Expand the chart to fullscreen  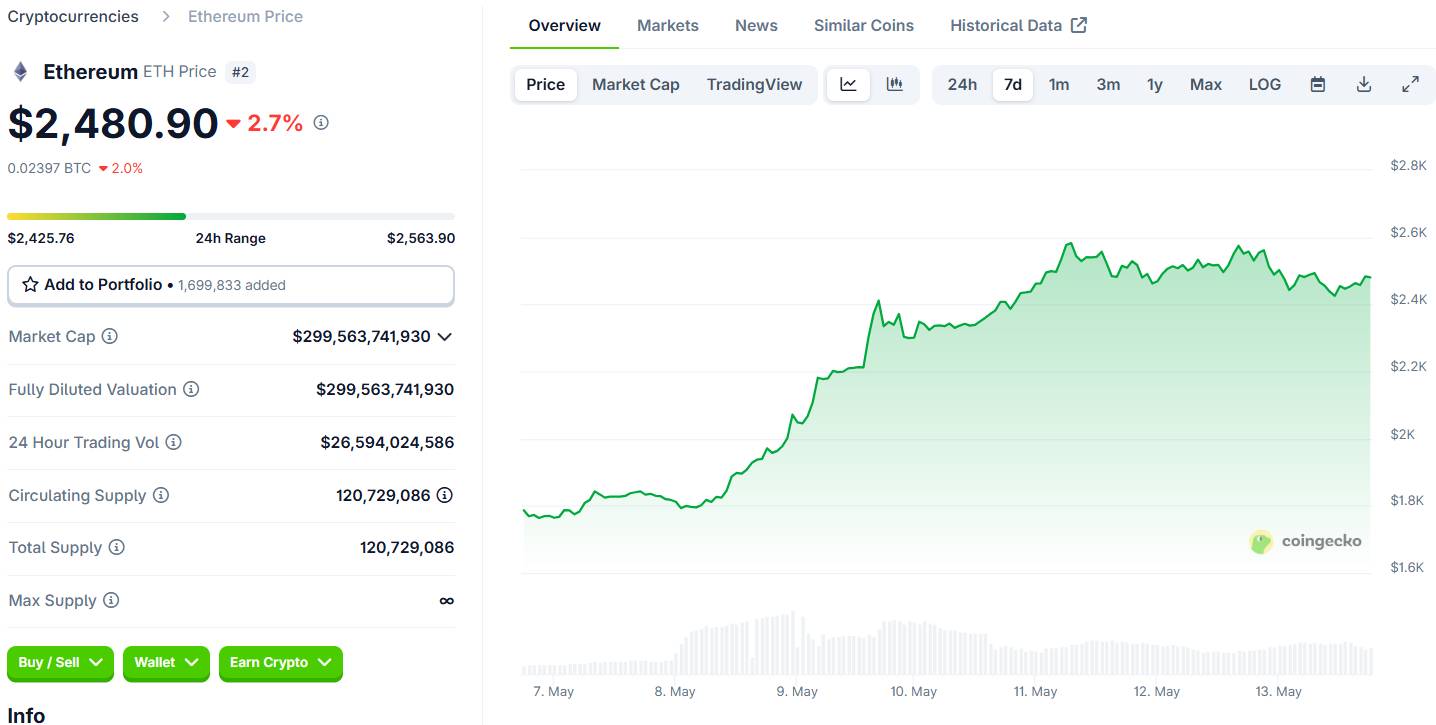click(1410, 84)
